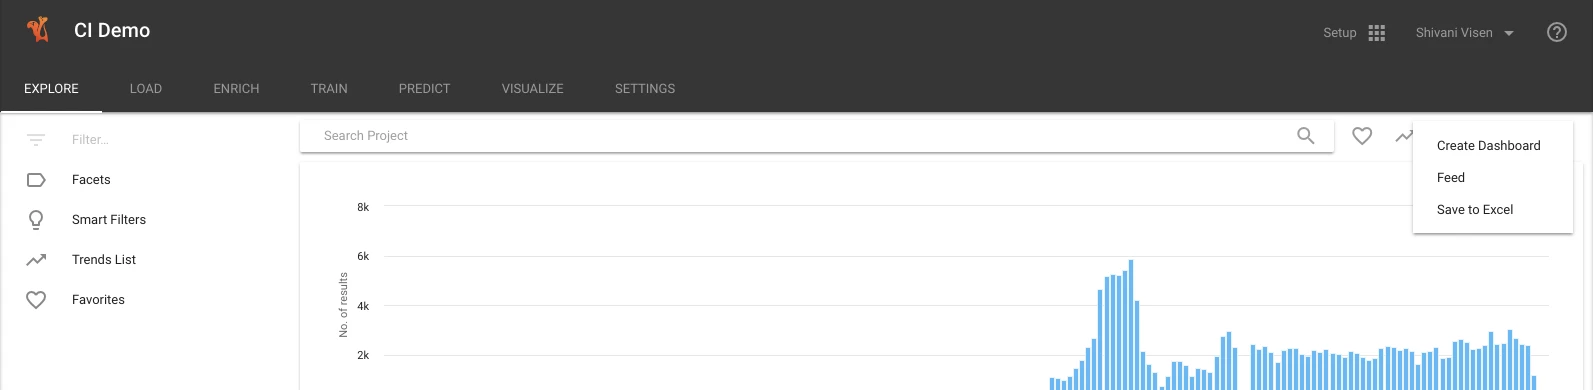Open the TRAIN tab
The width and height of the screenshot is (1593, 390).
[329, 89]
